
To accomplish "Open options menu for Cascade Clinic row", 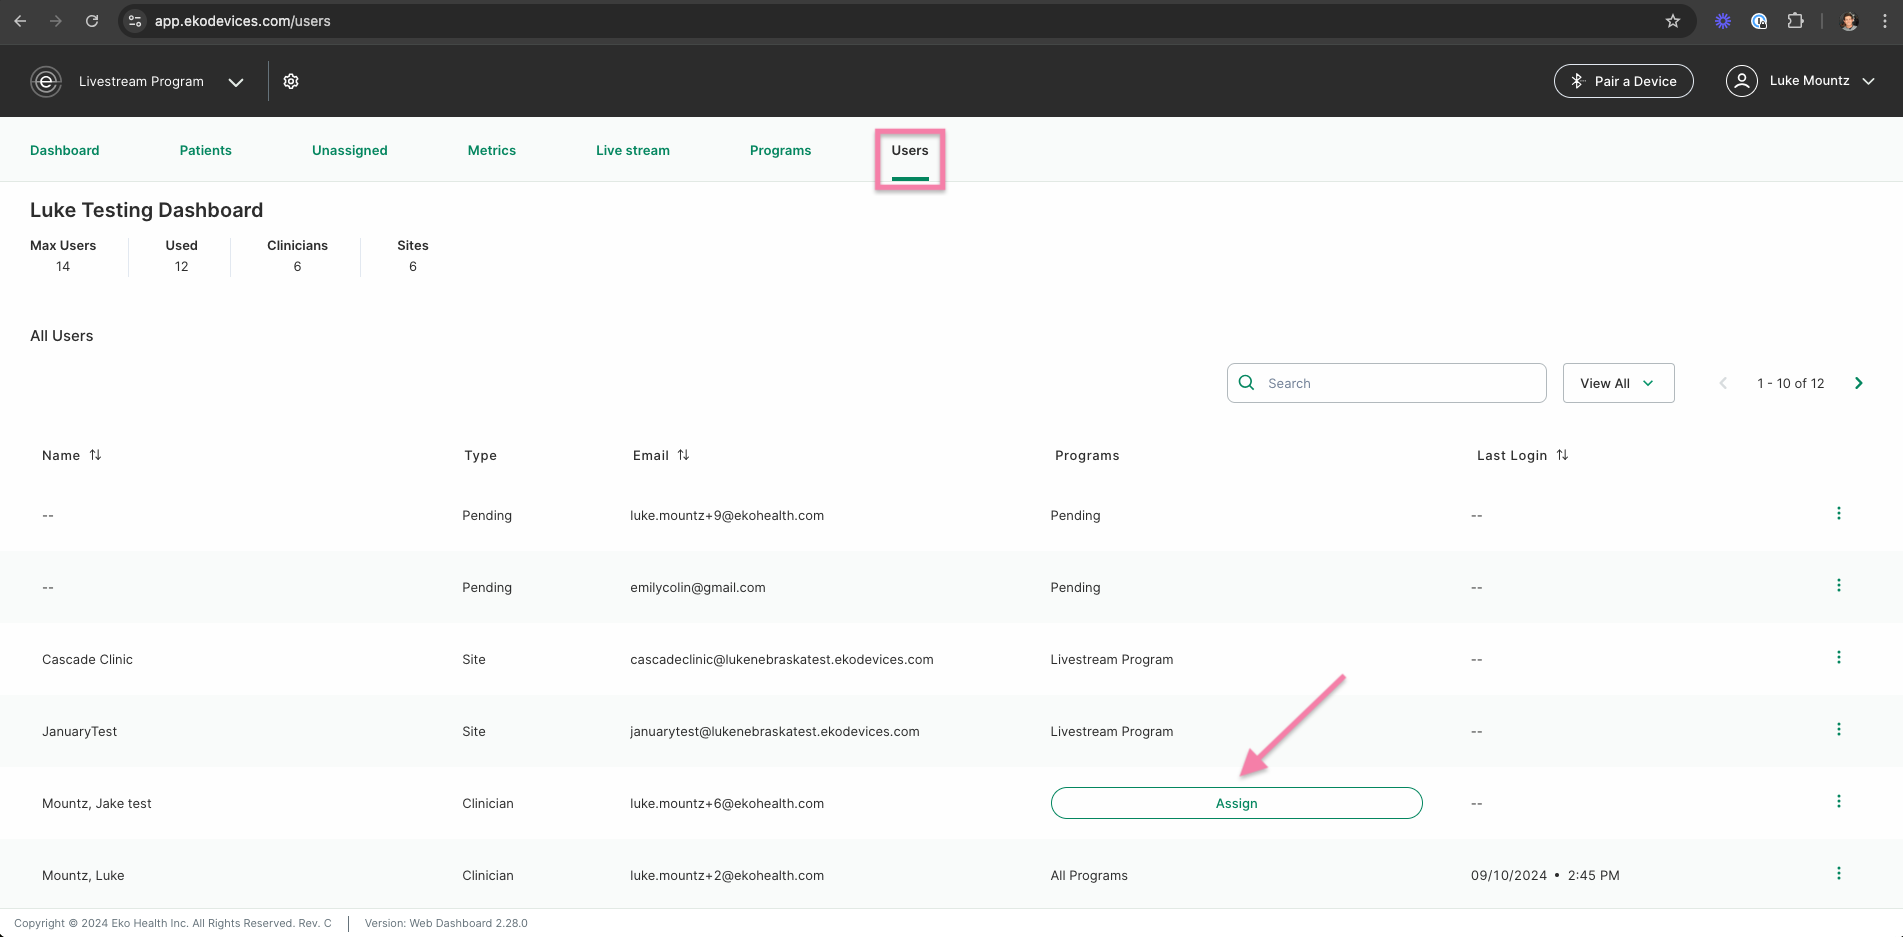I will coord(1838,657).
